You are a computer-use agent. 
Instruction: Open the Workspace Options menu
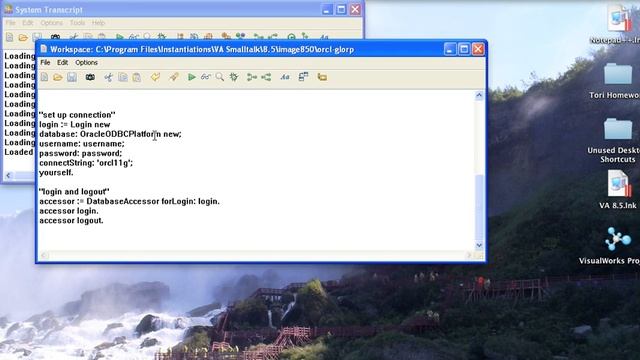pyautogui.click(x=86, y=62)
